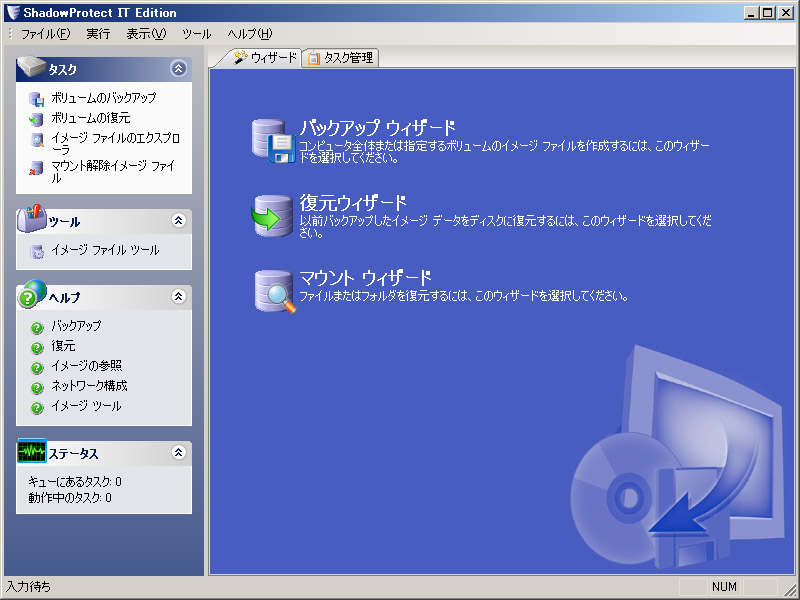Click the menu bar drag handle

[x=10, y=34]
